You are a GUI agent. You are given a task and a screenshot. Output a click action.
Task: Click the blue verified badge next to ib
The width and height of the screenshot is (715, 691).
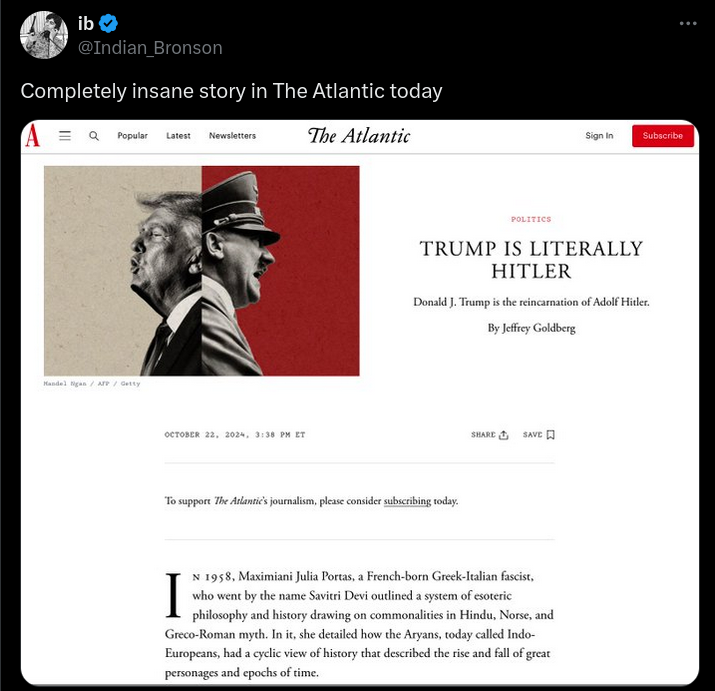(109, 23)
